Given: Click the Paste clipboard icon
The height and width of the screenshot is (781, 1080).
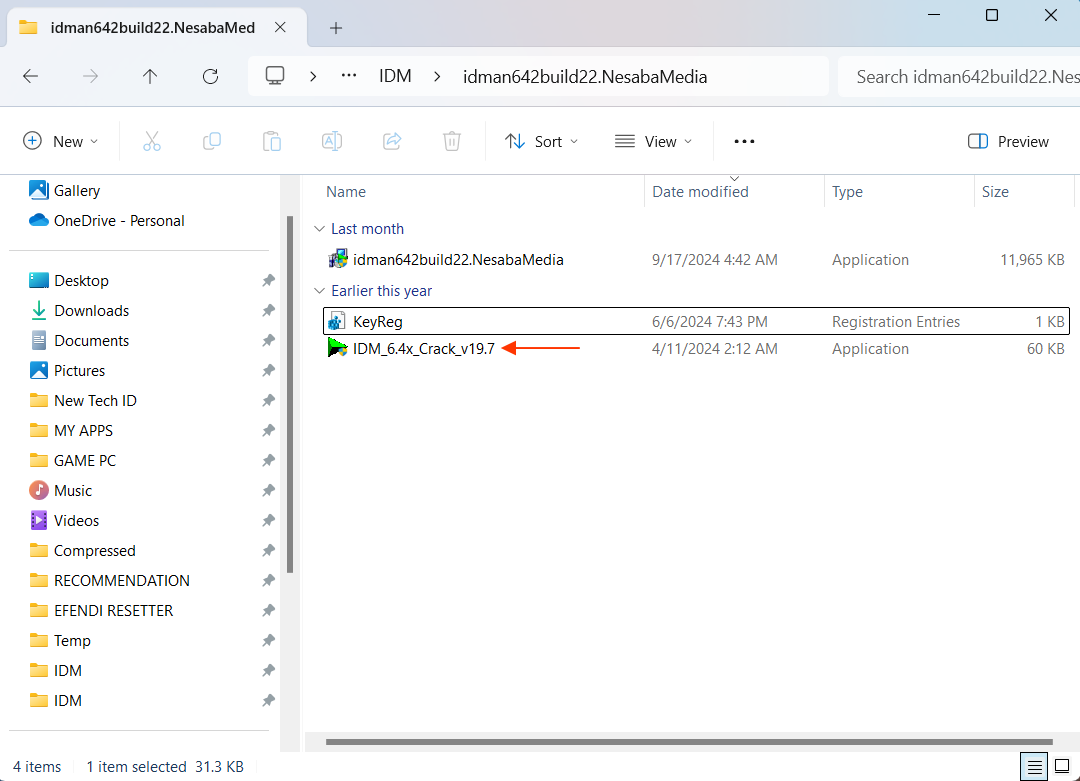Looking at the screenshot, I should [272, 141].
